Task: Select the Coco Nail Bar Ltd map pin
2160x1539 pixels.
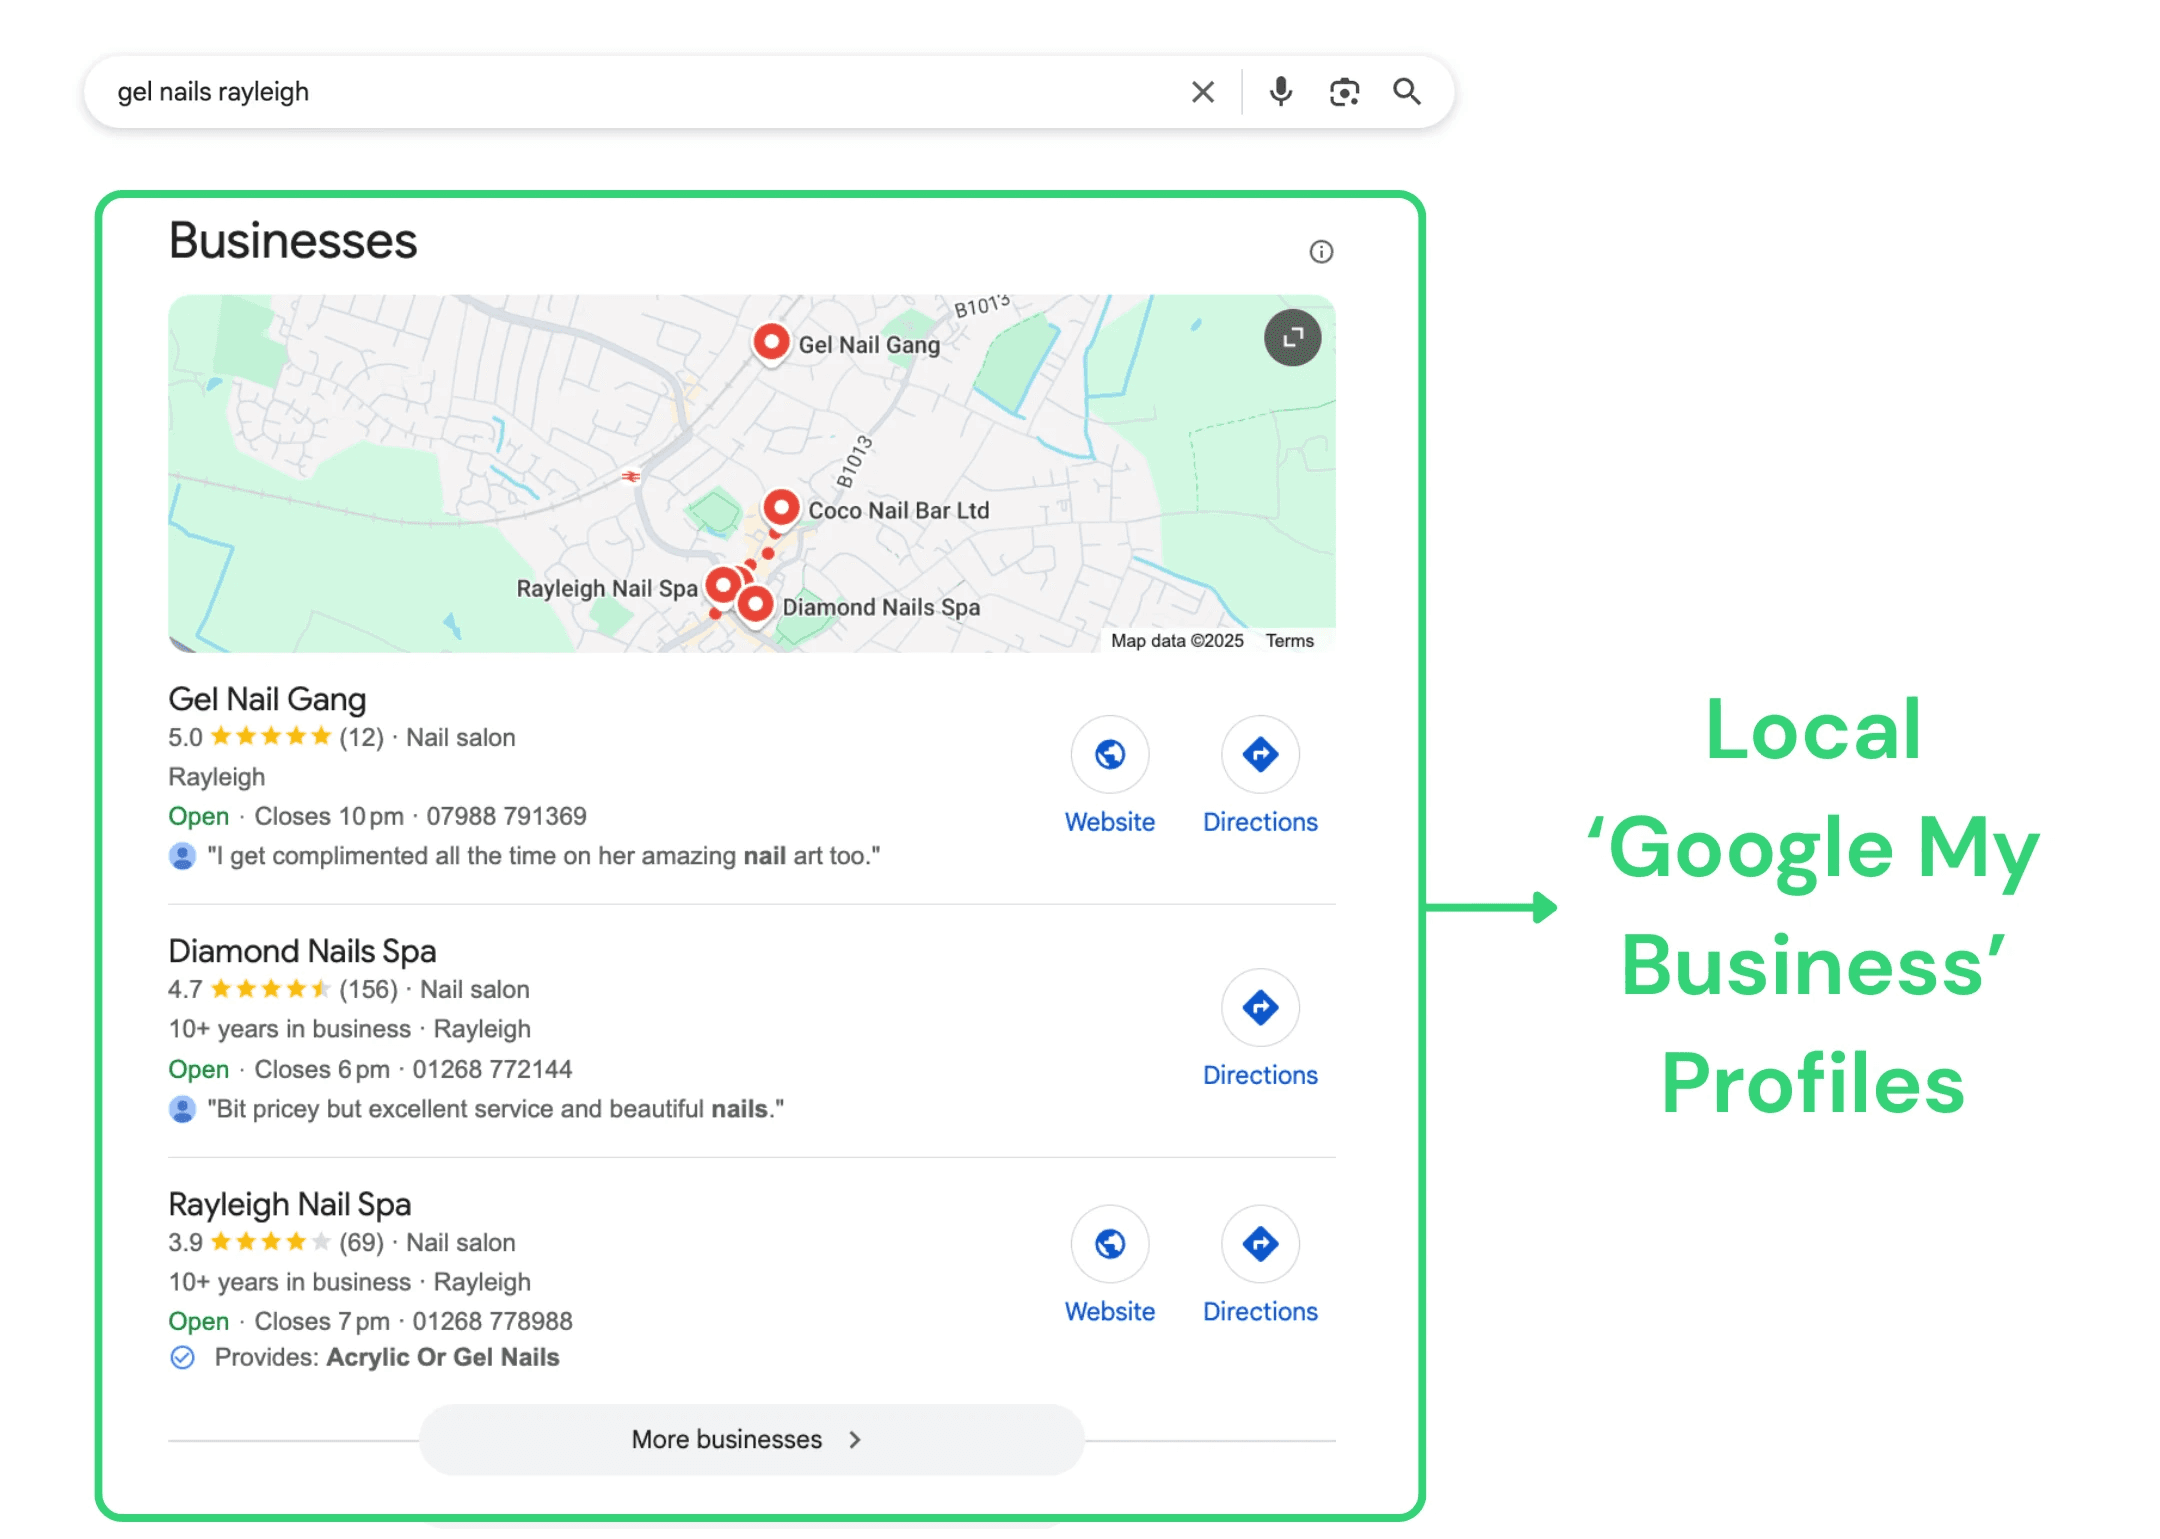Action: click(x=781, y=508)
